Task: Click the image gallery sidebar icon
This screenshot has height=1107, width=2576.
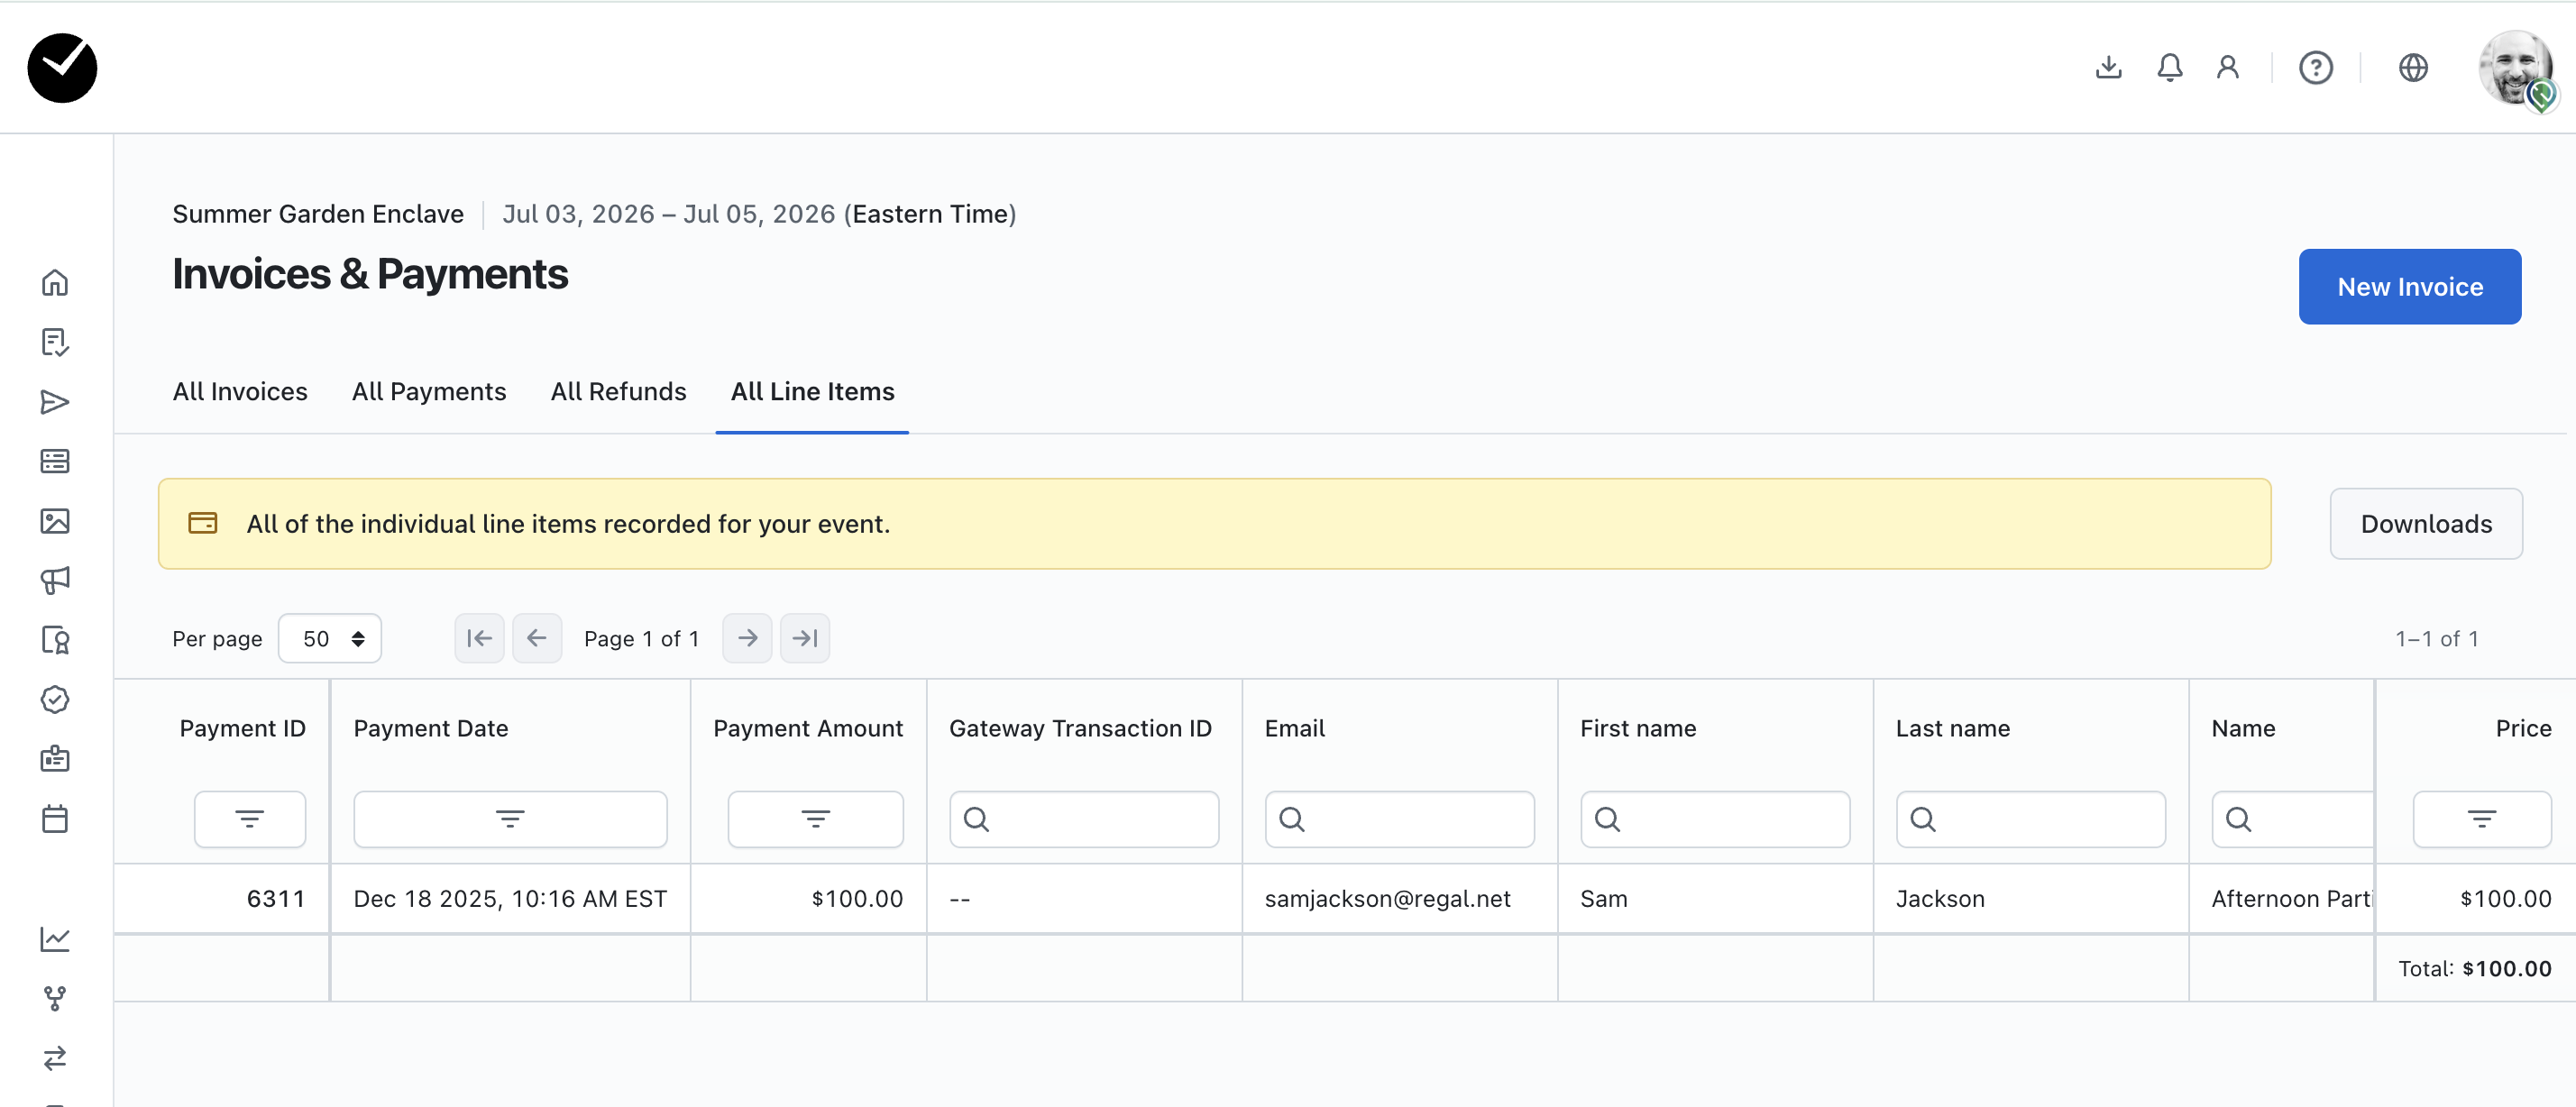Action: pos(55,521)
